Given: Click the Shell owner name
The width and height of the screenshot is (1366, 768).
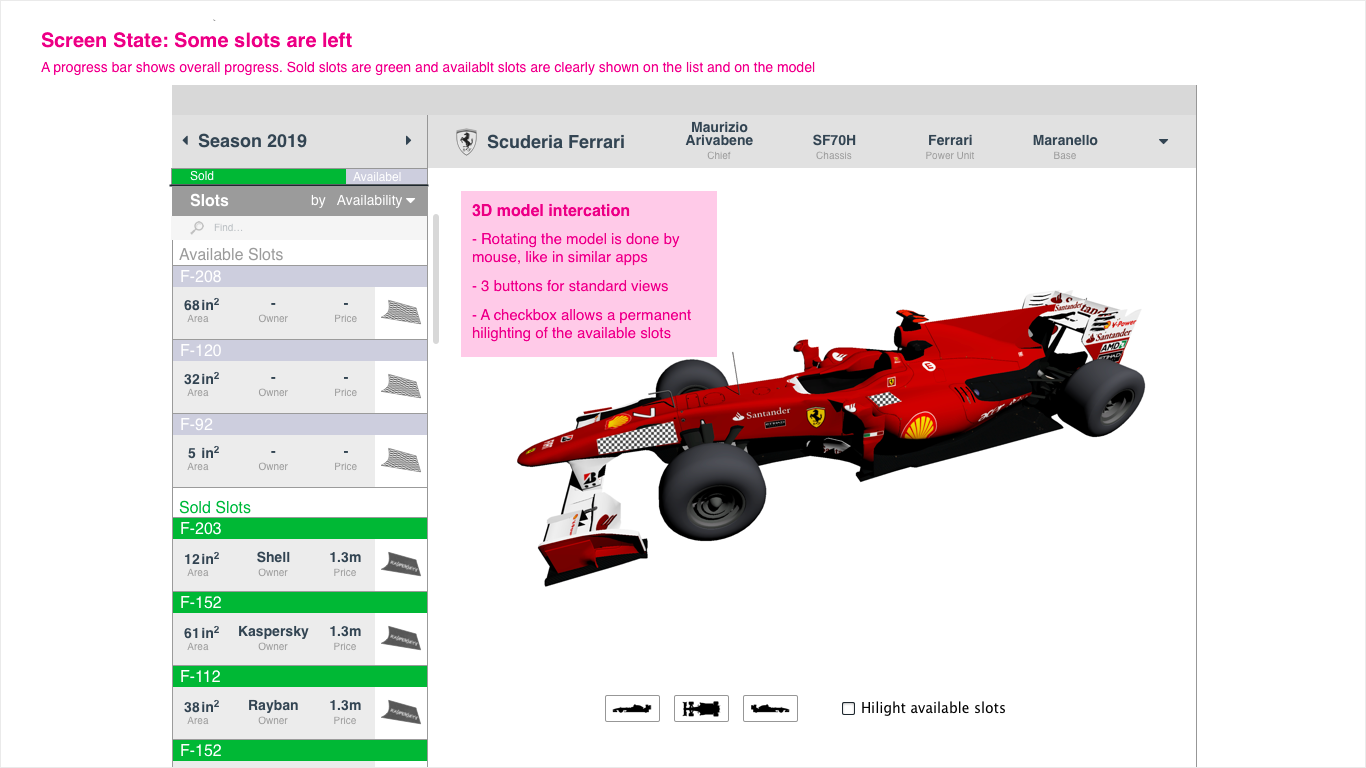Looking at the screenshot, I should pos(273,557).
